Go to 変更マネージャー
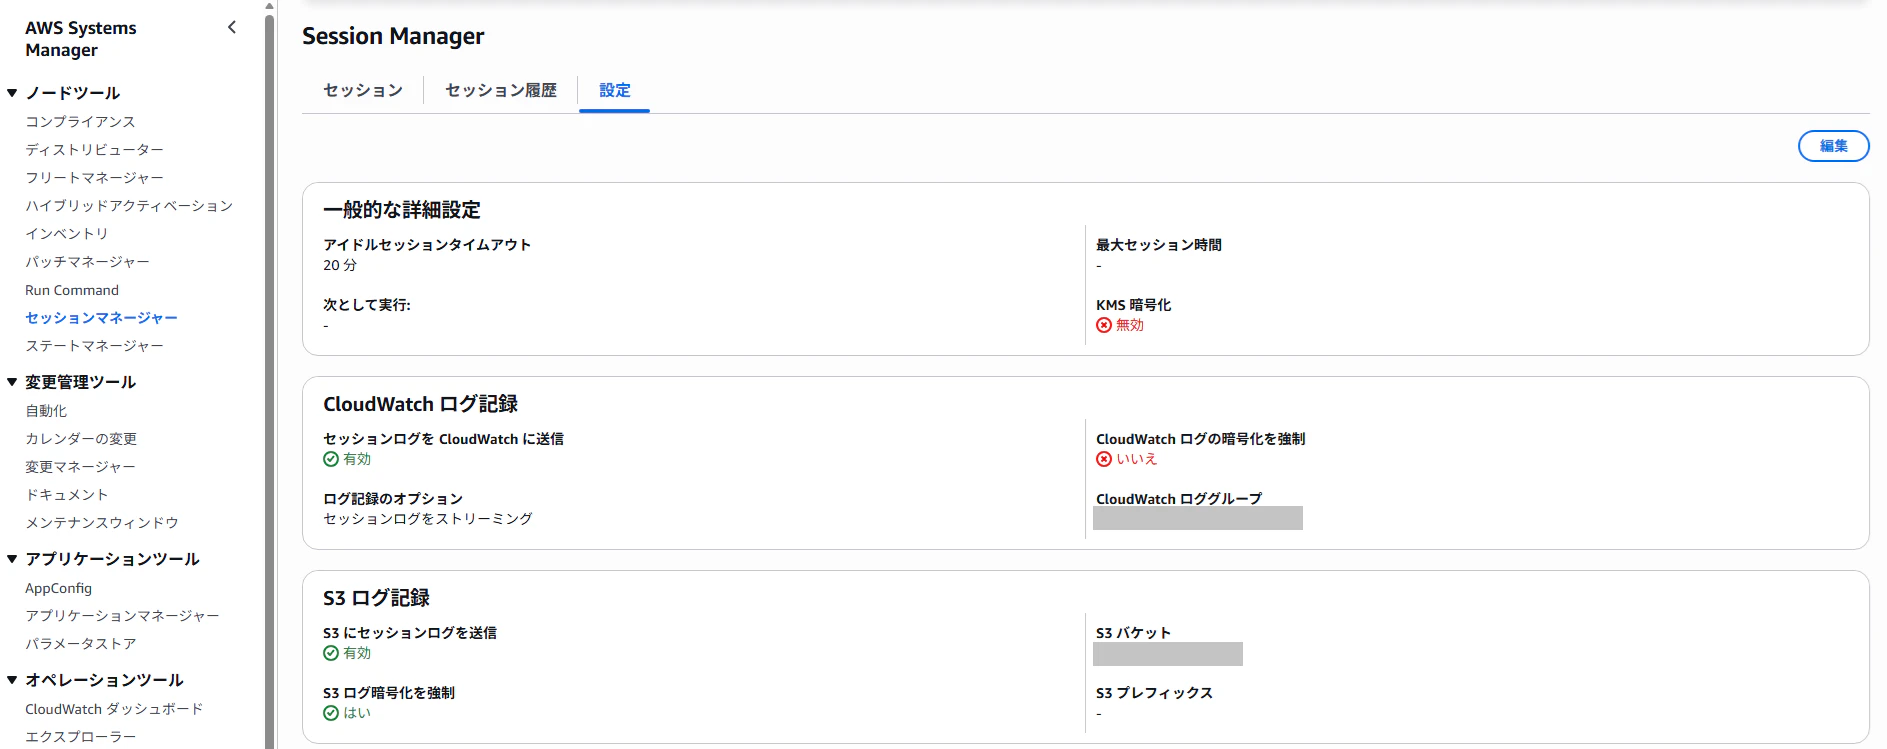This screenshot has height=749, width=1887. coord(80,466)
